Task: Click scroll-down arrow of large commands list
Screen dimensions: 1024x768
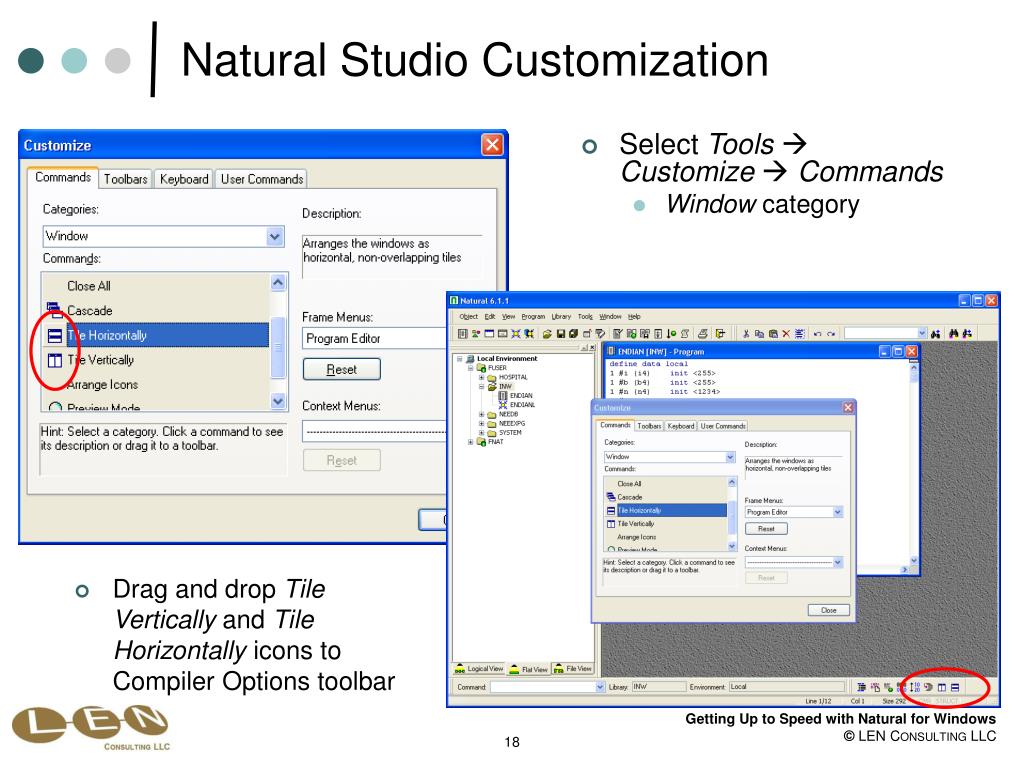Action: click(x=278, y=401)
